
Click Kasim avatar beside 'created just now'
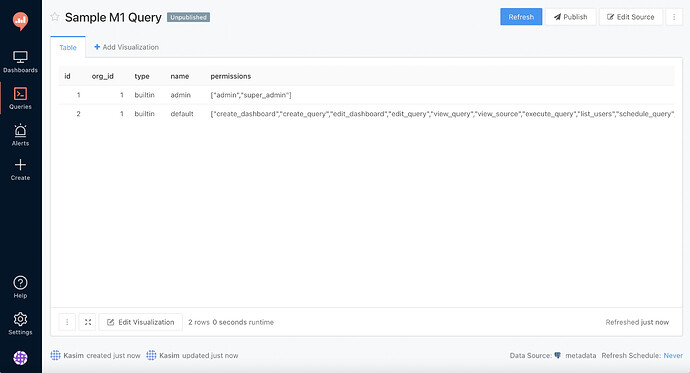click(x=55, y=355)
